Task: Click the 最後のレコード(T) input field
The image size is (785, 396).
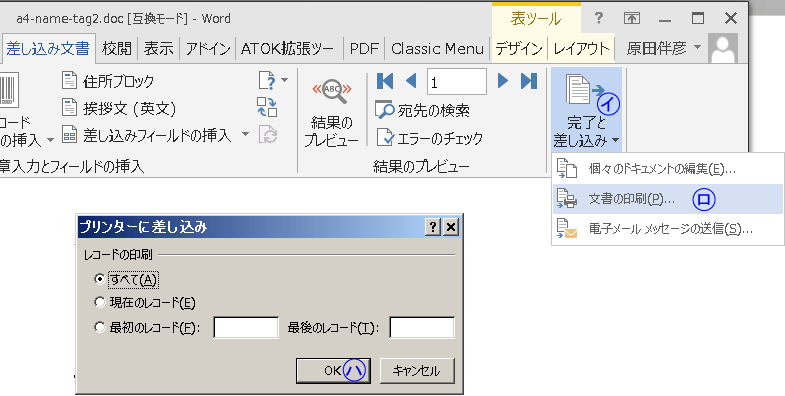Action: [x=422, y=327]
